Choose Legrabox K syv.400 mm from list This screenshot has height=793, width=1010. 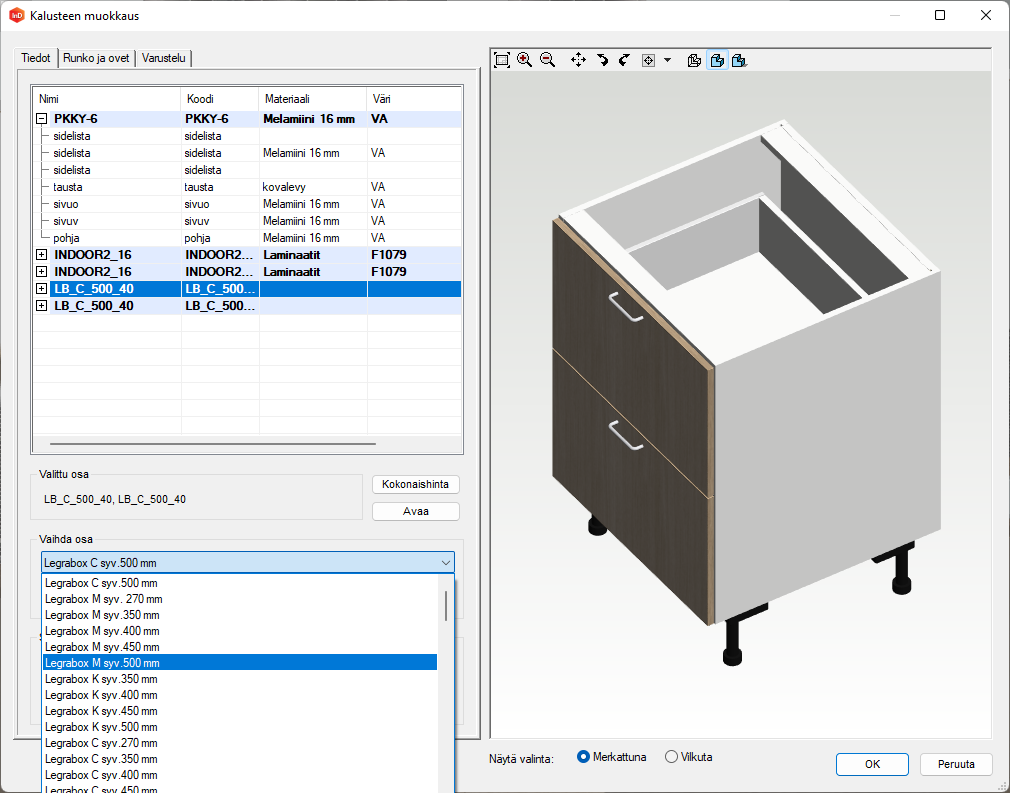click(101, 695)
